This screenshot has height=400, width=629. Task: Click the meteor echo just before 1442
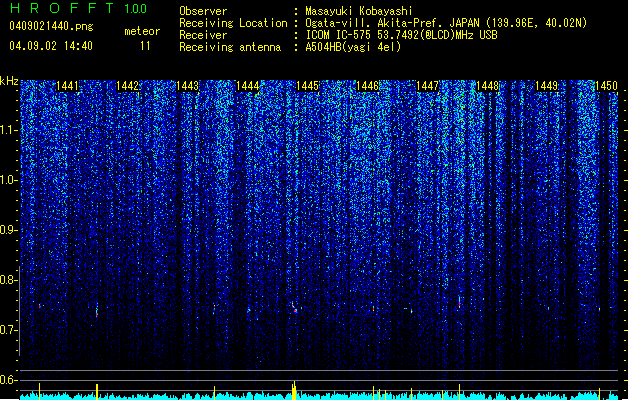click(97, 310)
